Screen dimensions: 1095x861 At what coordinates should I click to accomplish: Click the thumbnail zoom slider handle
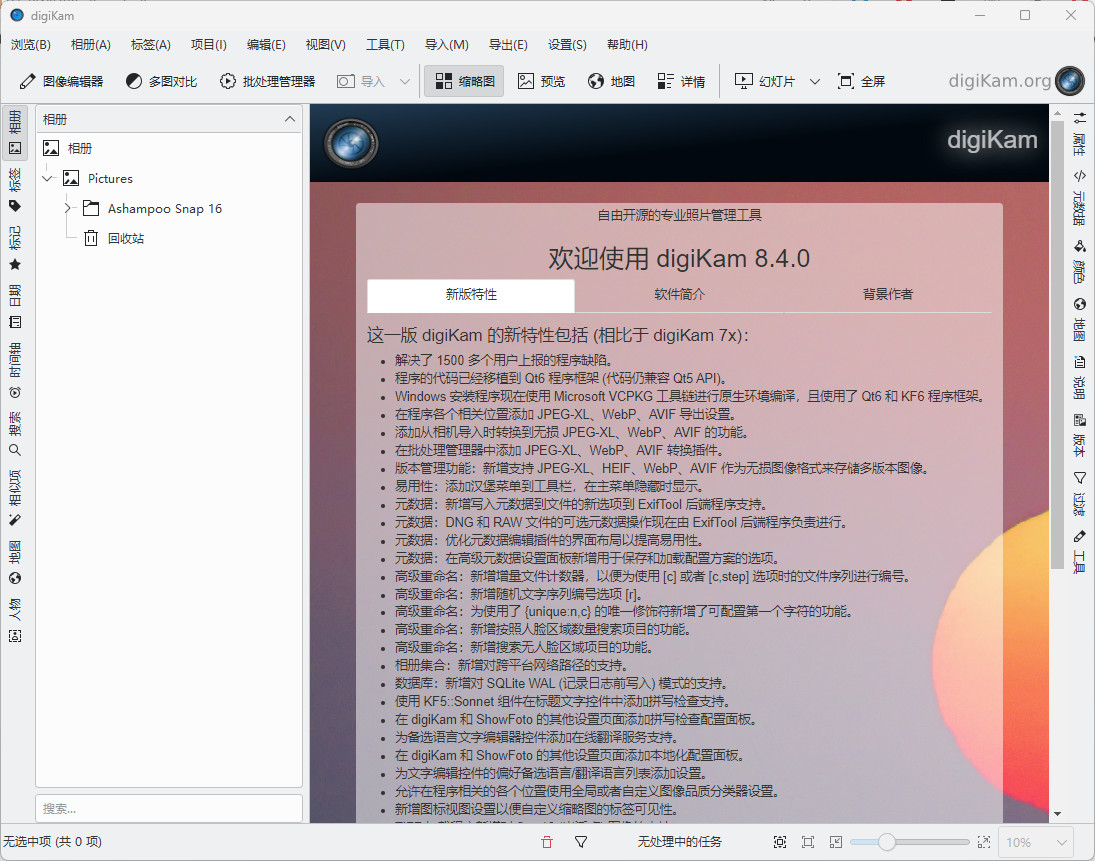(x=887, y=842)
